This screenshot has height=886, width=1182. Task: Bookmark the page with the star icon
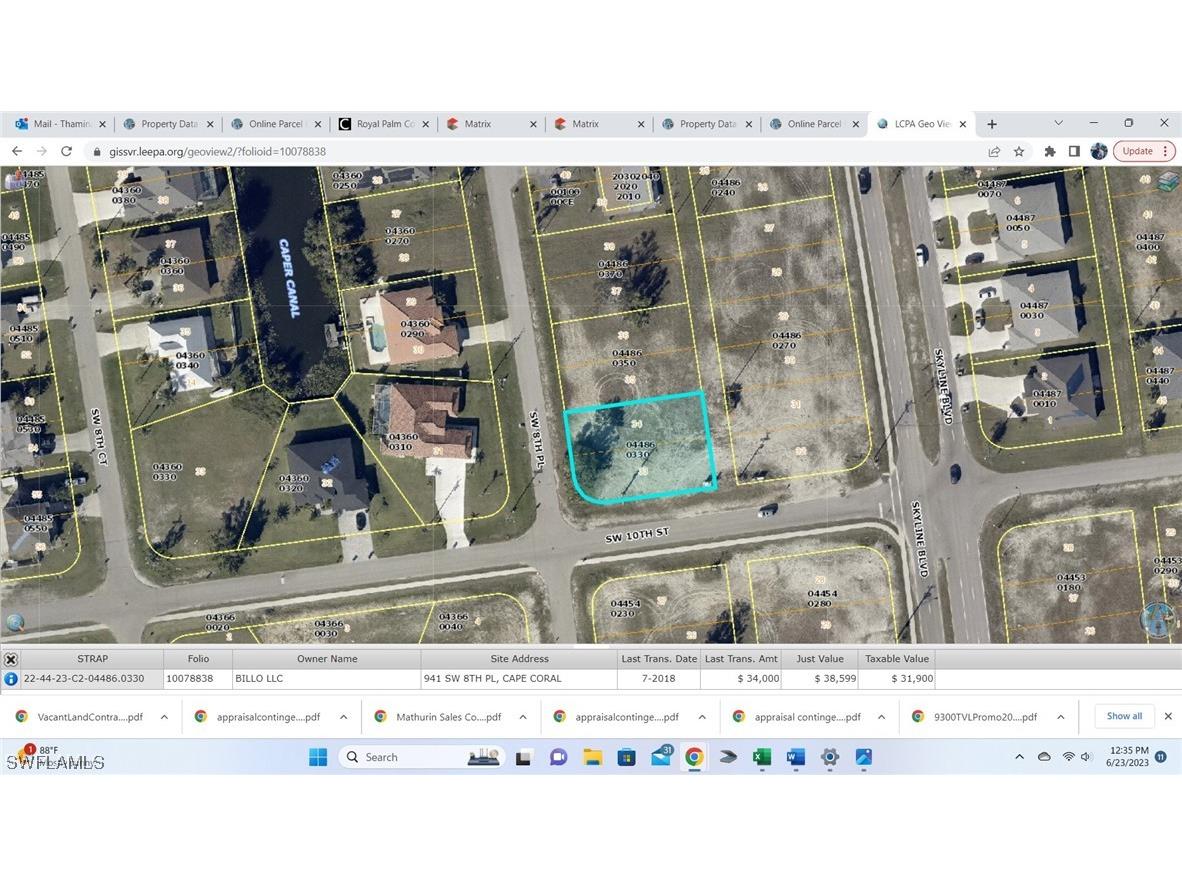tap(1020, 151)
